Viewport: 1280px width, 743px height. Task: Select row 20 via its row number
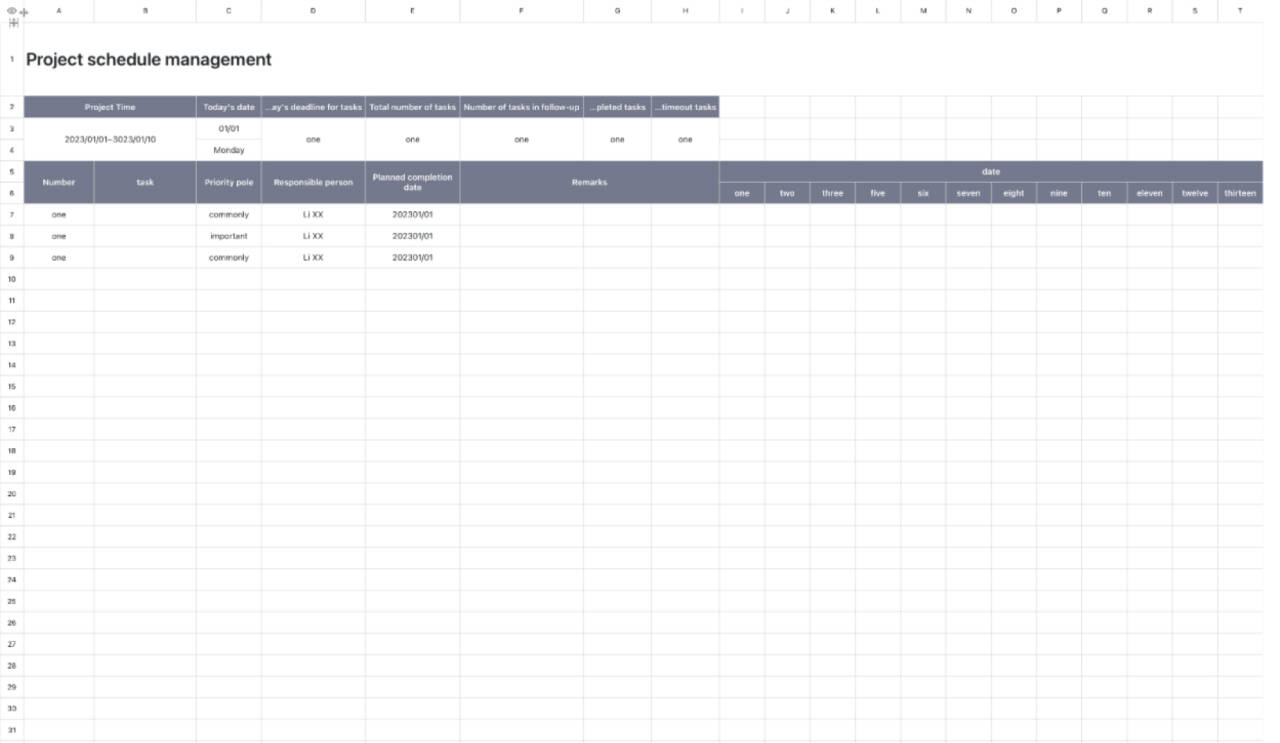click(x=12, y=494)
